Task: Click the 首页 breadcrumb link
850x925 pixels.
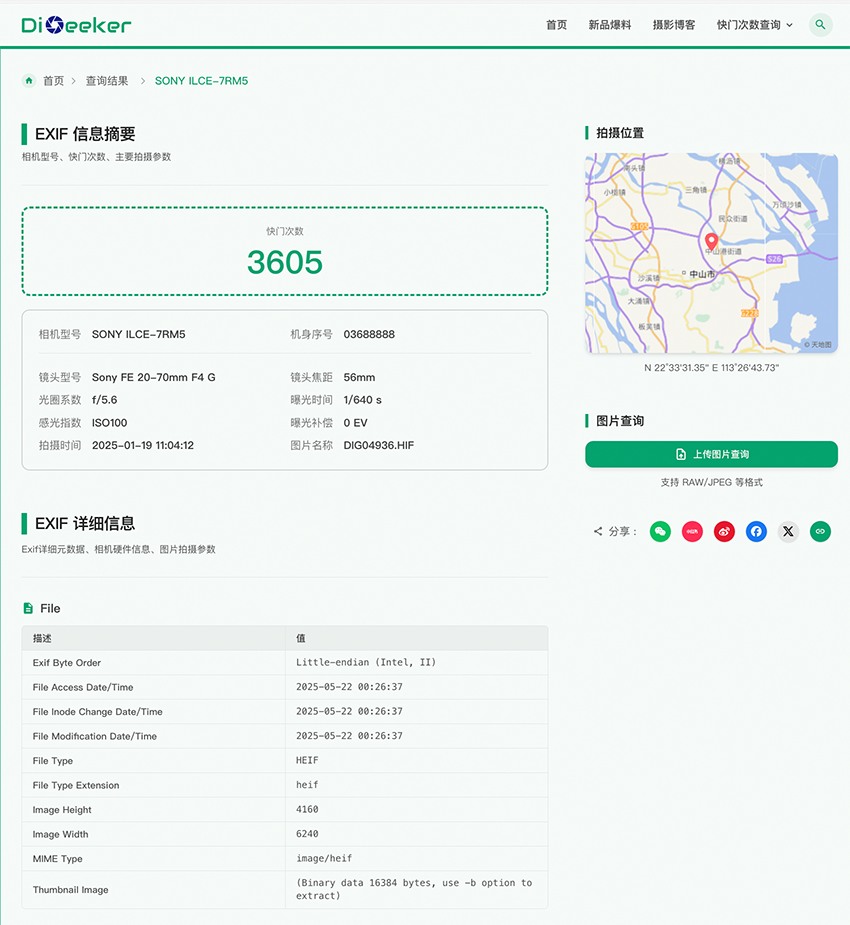Action: pyautogui.click(x=53, y=81)
